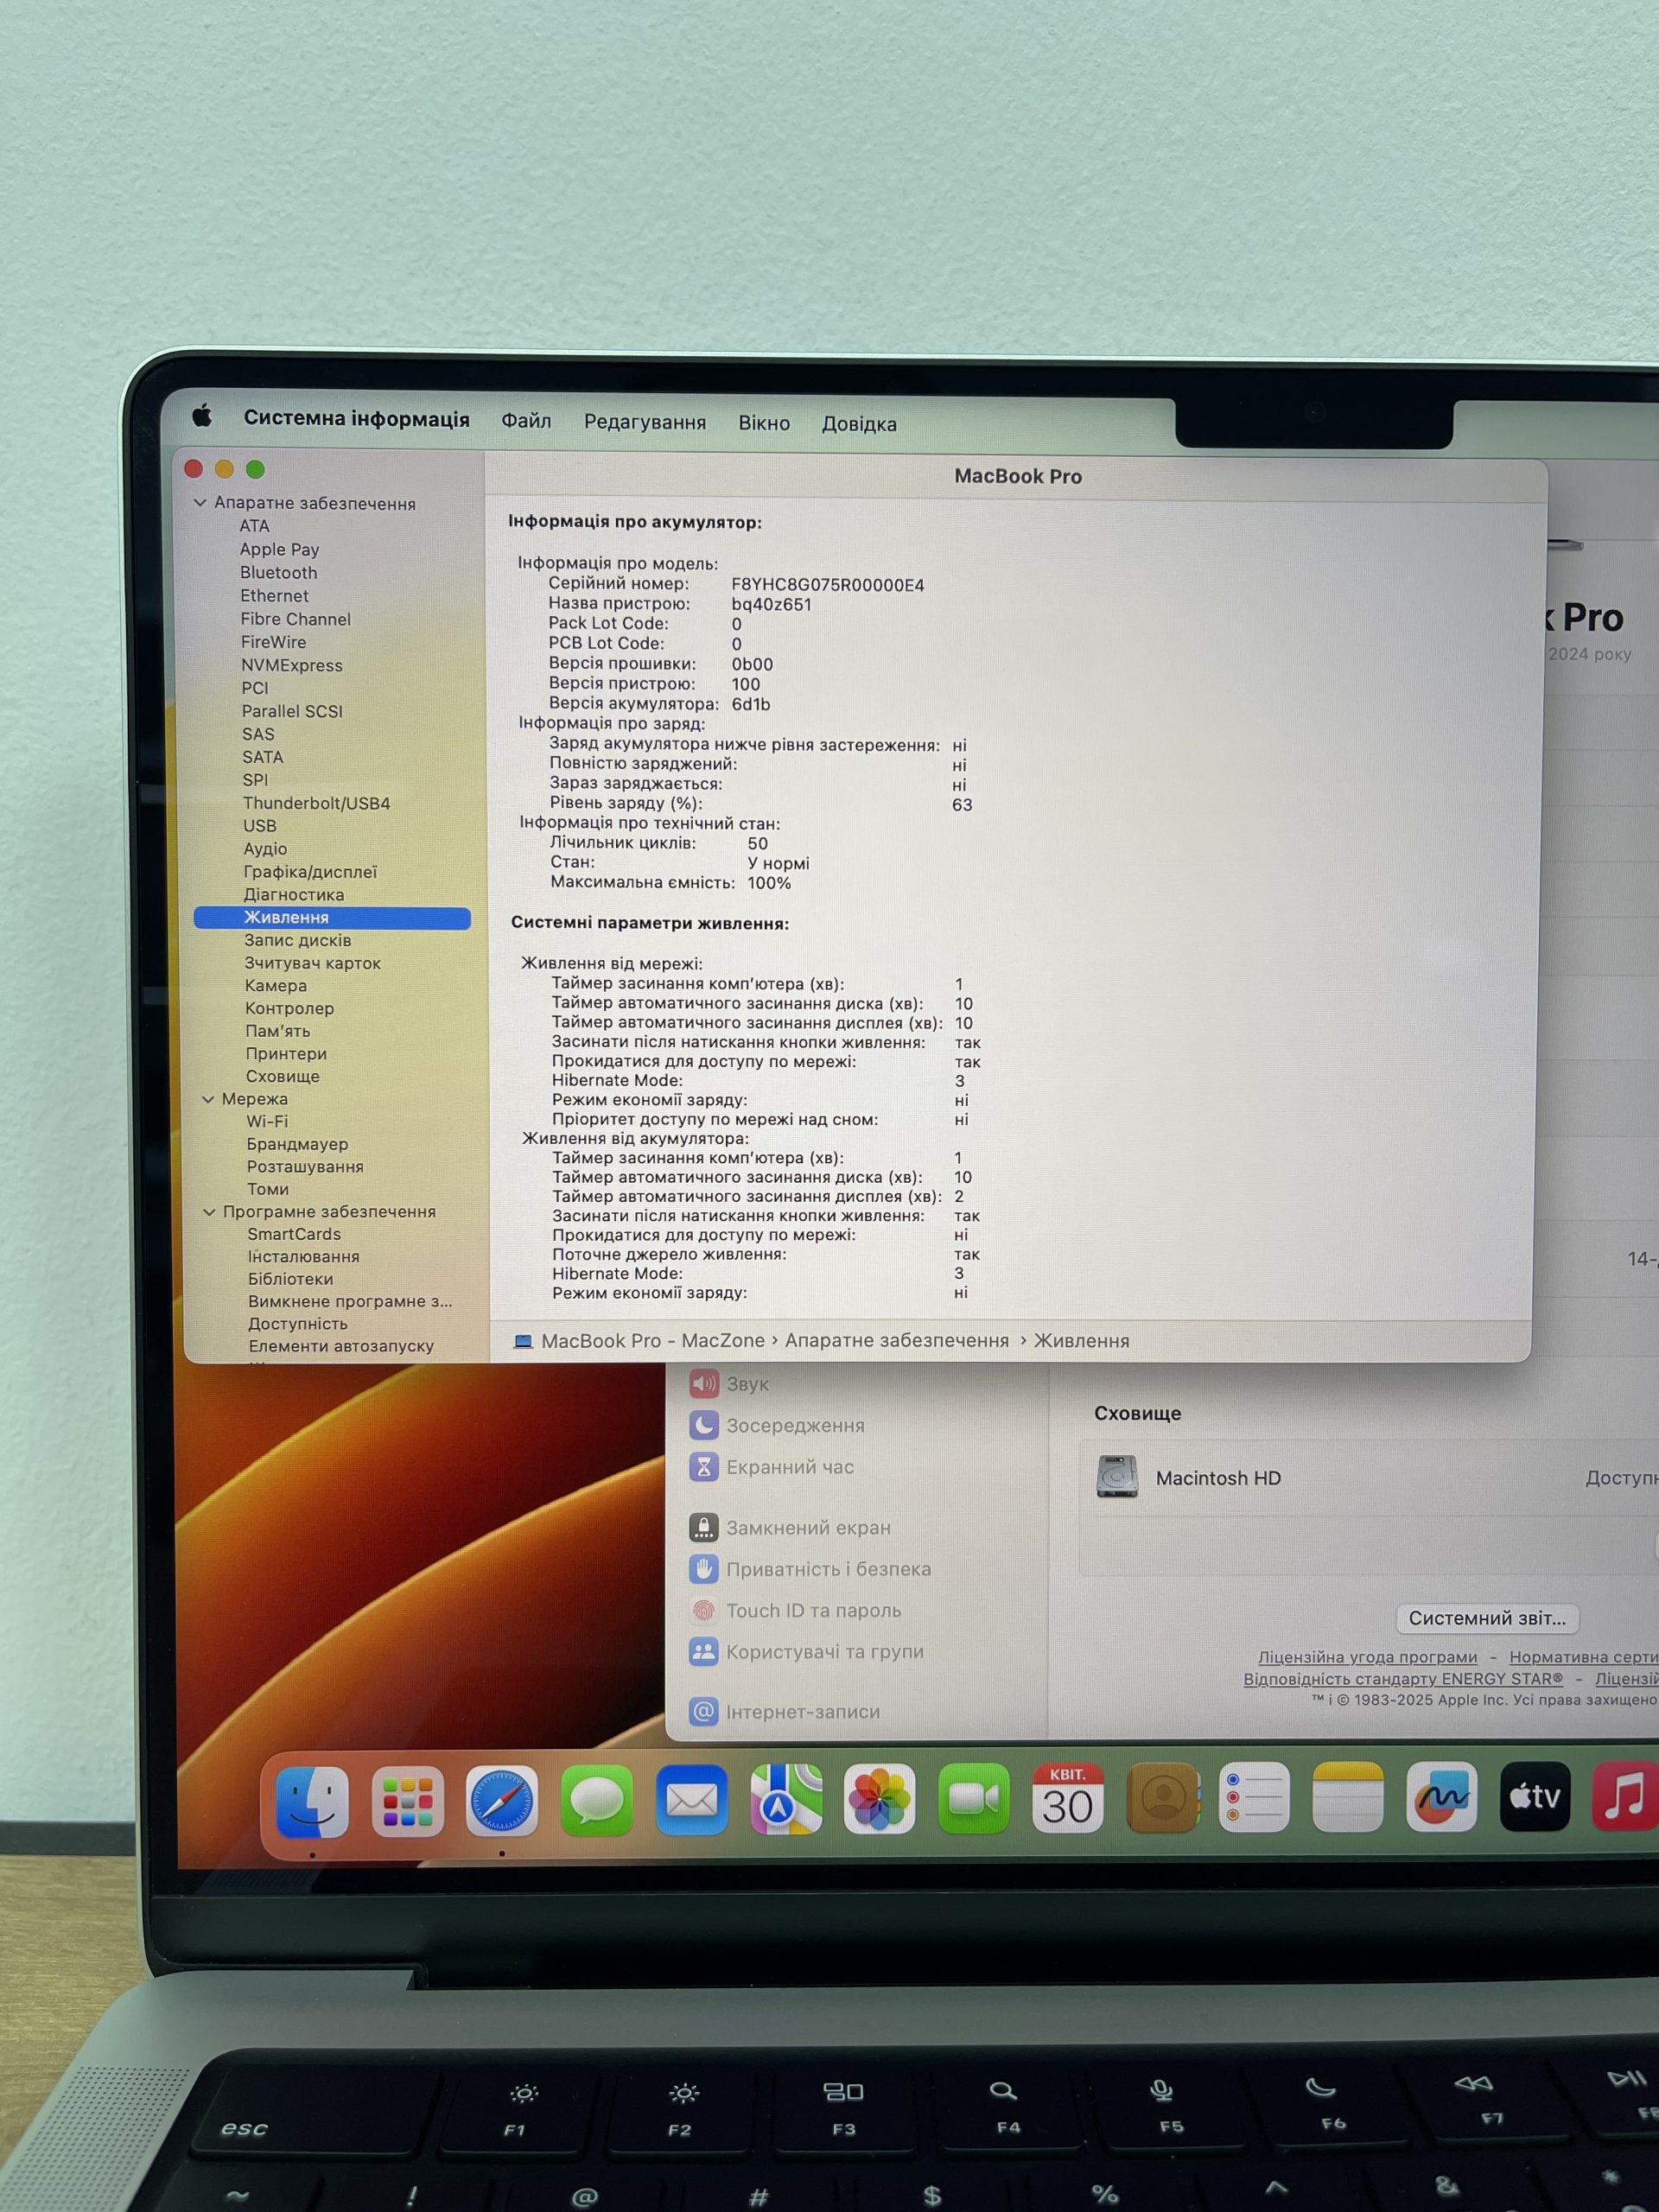
Task: Select Пам'ять in the sidebar
Action: [x=278, y=1031]
